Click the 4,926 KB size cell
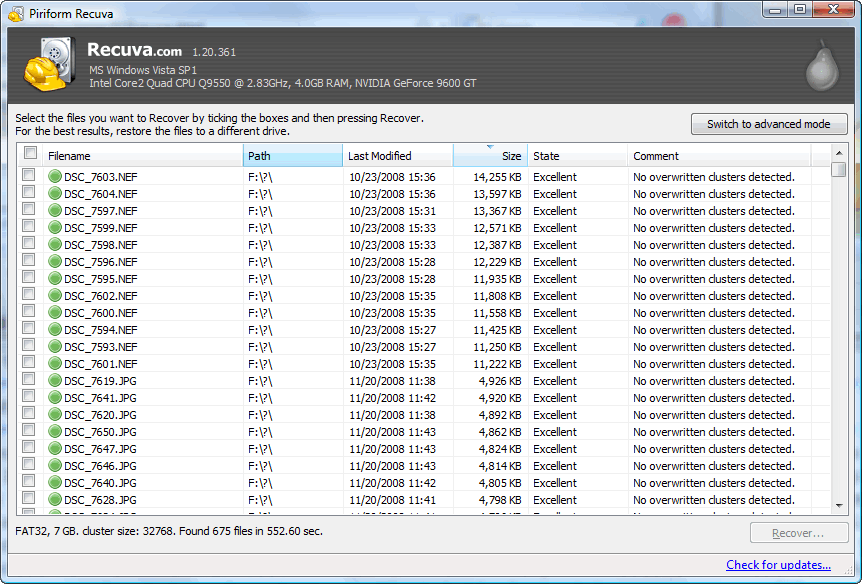Image resolution: width=862 pixels, height=584 pixels. pos(500,381)
